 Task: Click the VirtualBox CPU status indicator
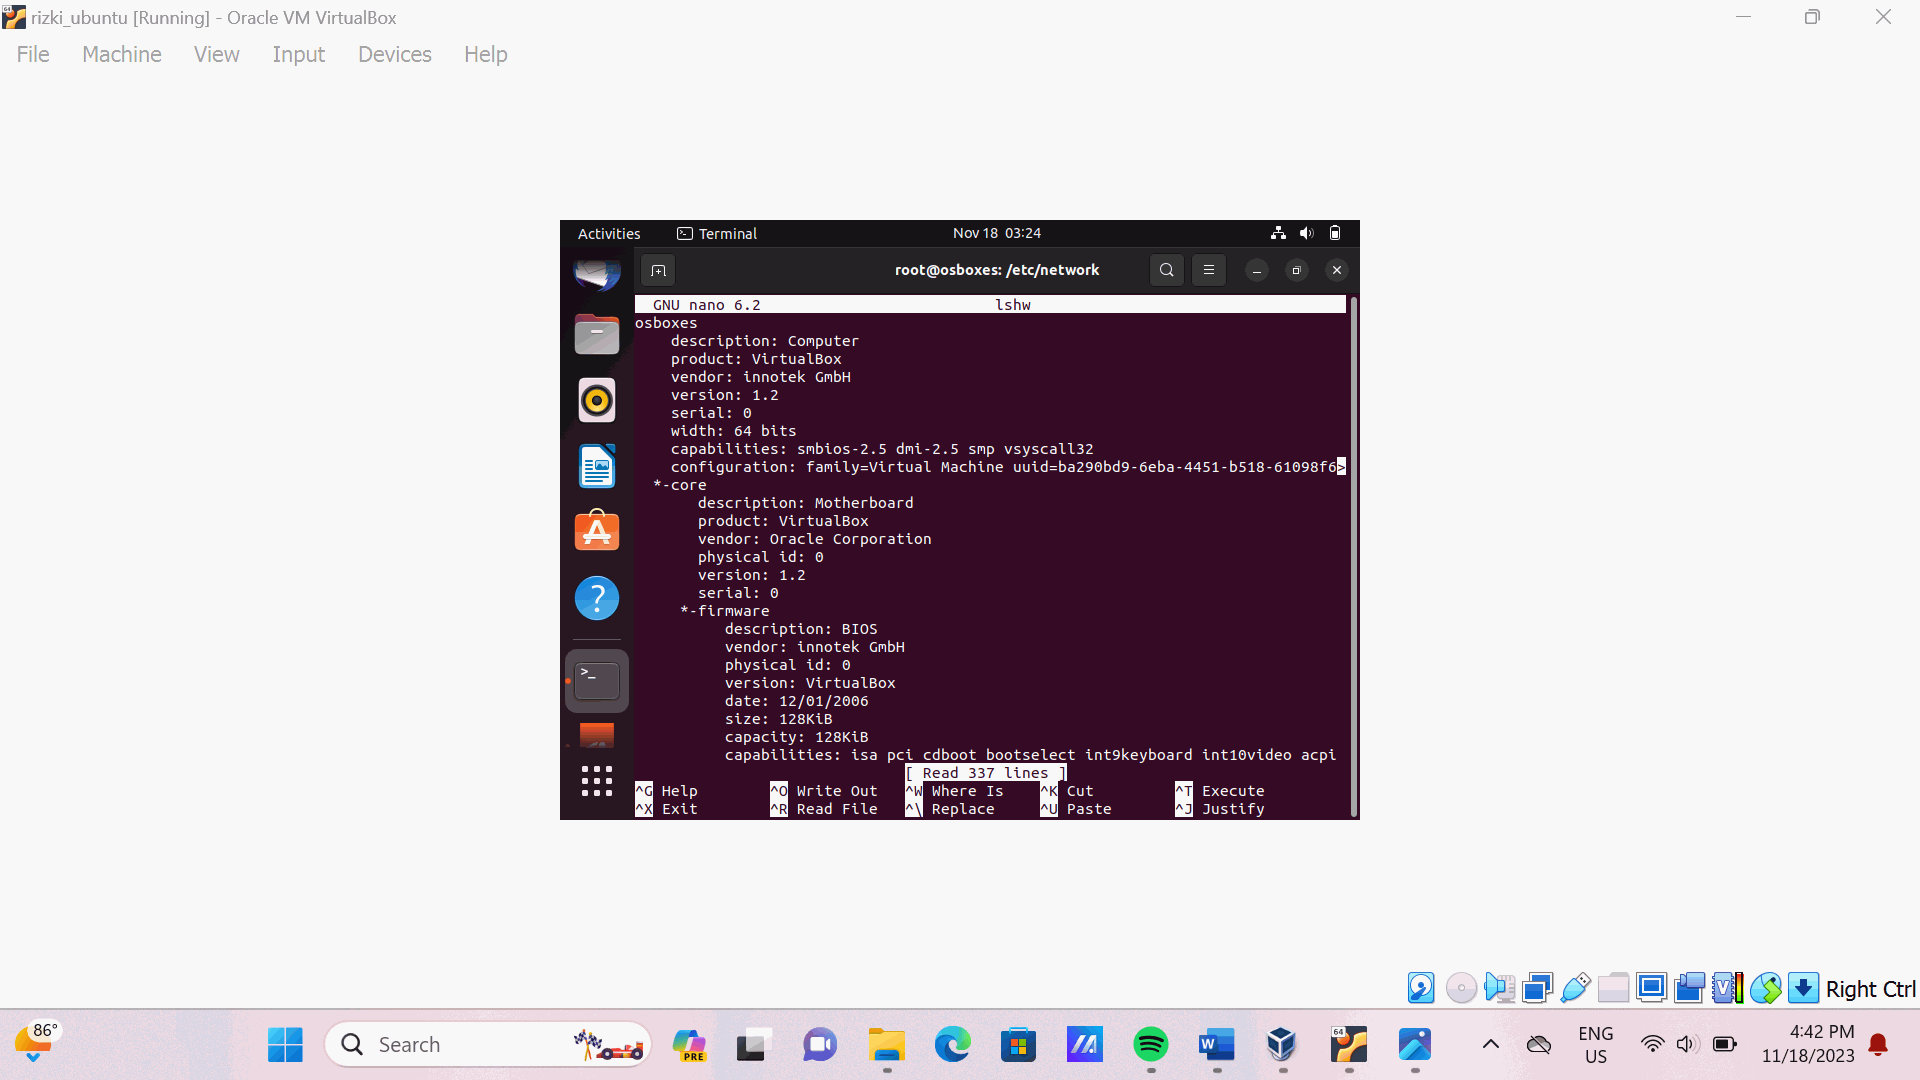(x=1728, y=988)
